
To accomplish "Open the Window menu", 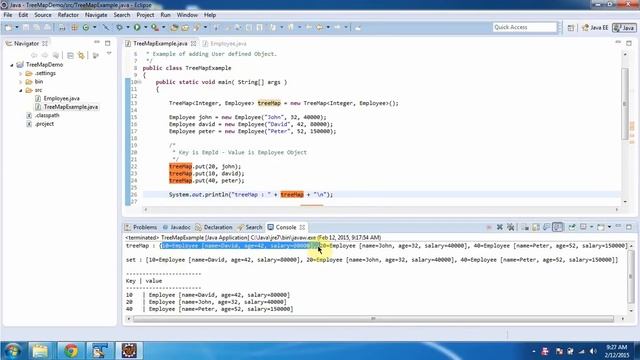I will click(187, 15).
